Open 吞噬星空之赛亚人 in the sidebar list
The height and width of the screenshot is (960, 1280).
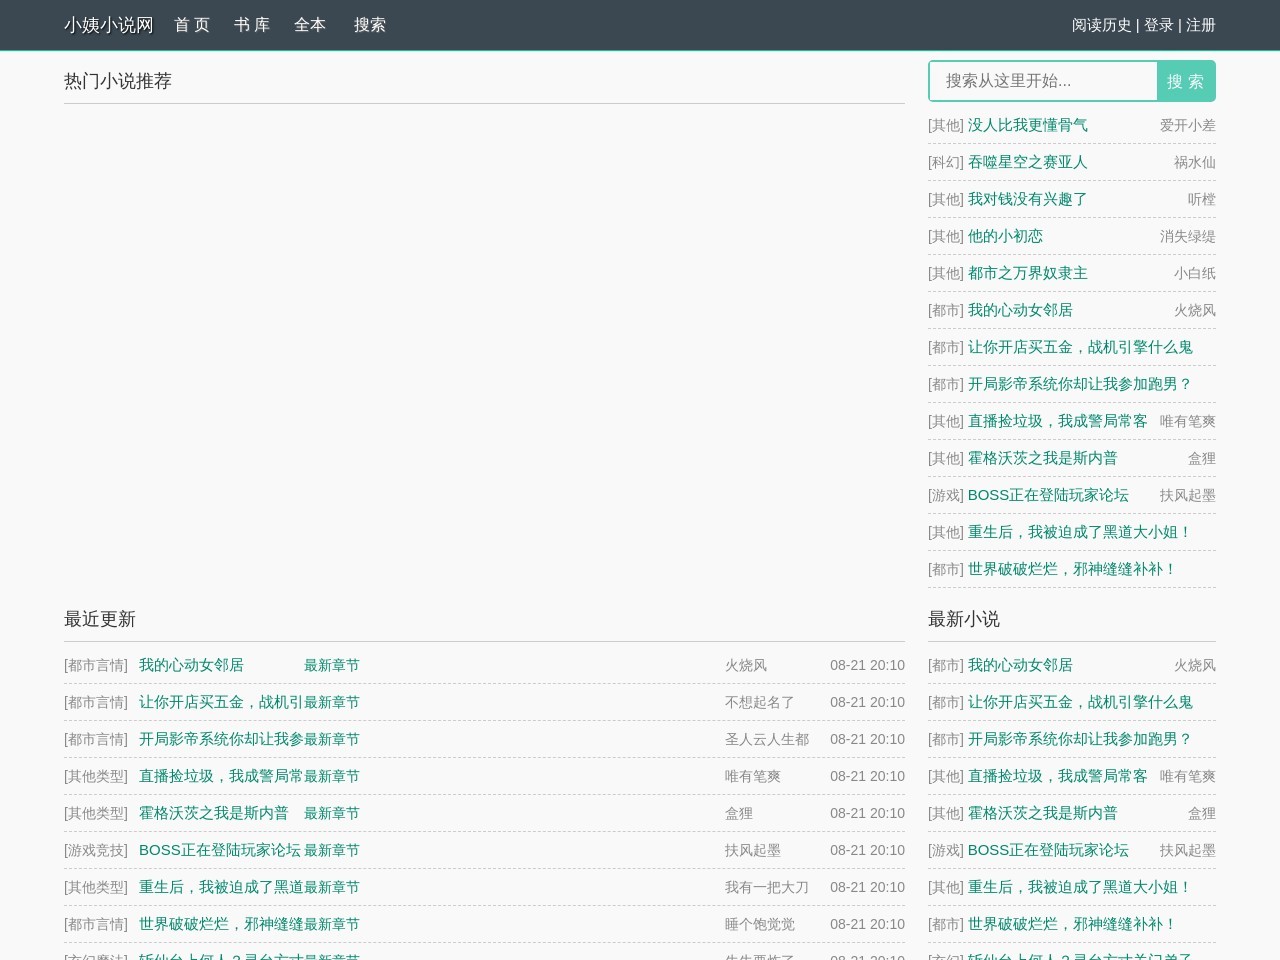(1027, 162)
